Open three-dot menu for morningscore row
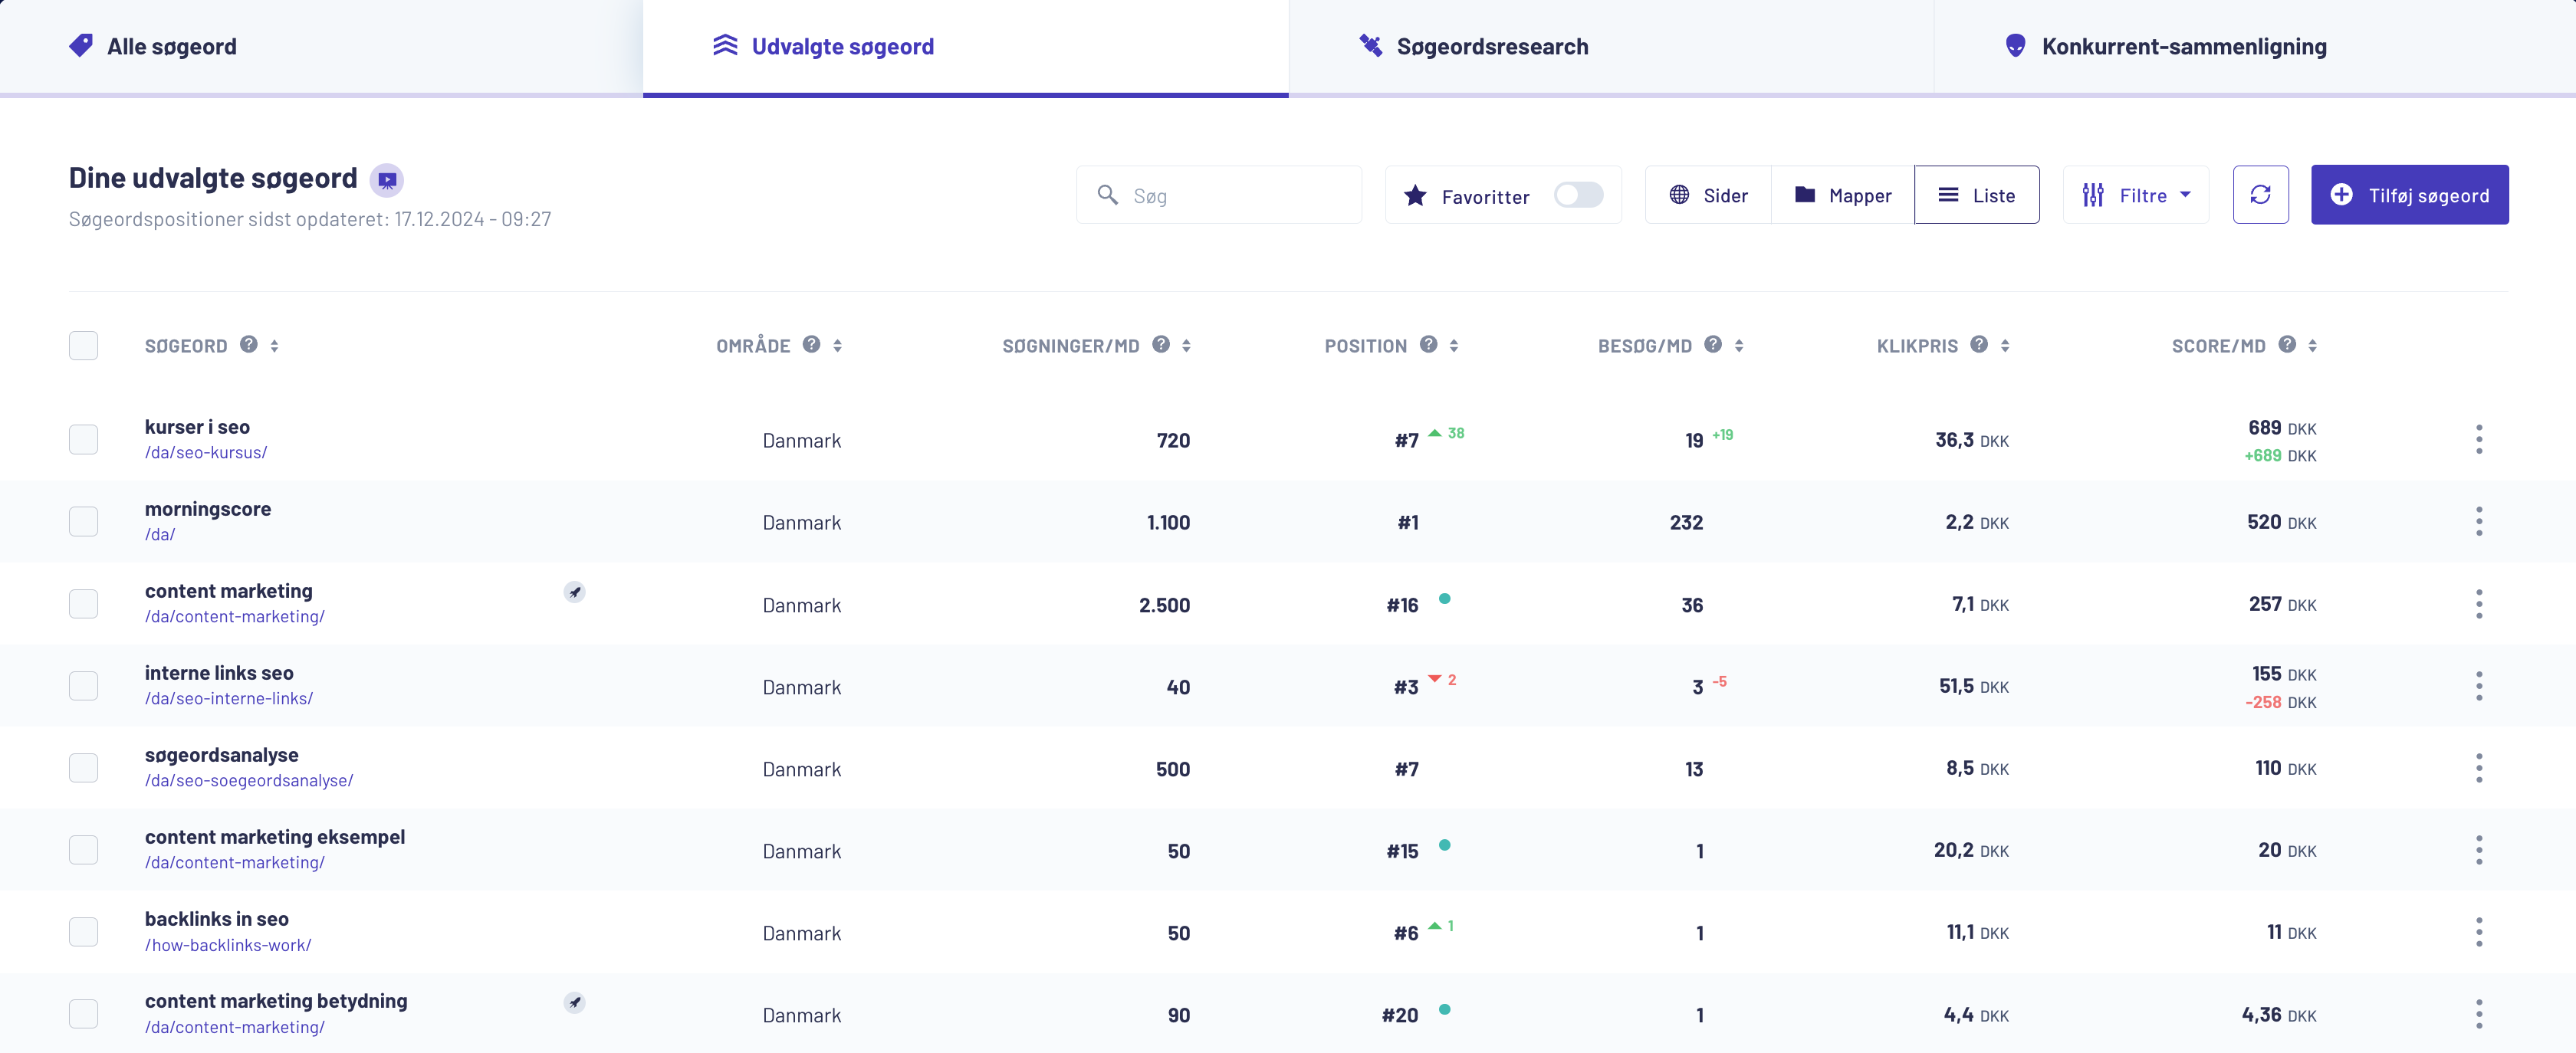This screenshot has width=2576, height=1053. tap(2479, 521)
